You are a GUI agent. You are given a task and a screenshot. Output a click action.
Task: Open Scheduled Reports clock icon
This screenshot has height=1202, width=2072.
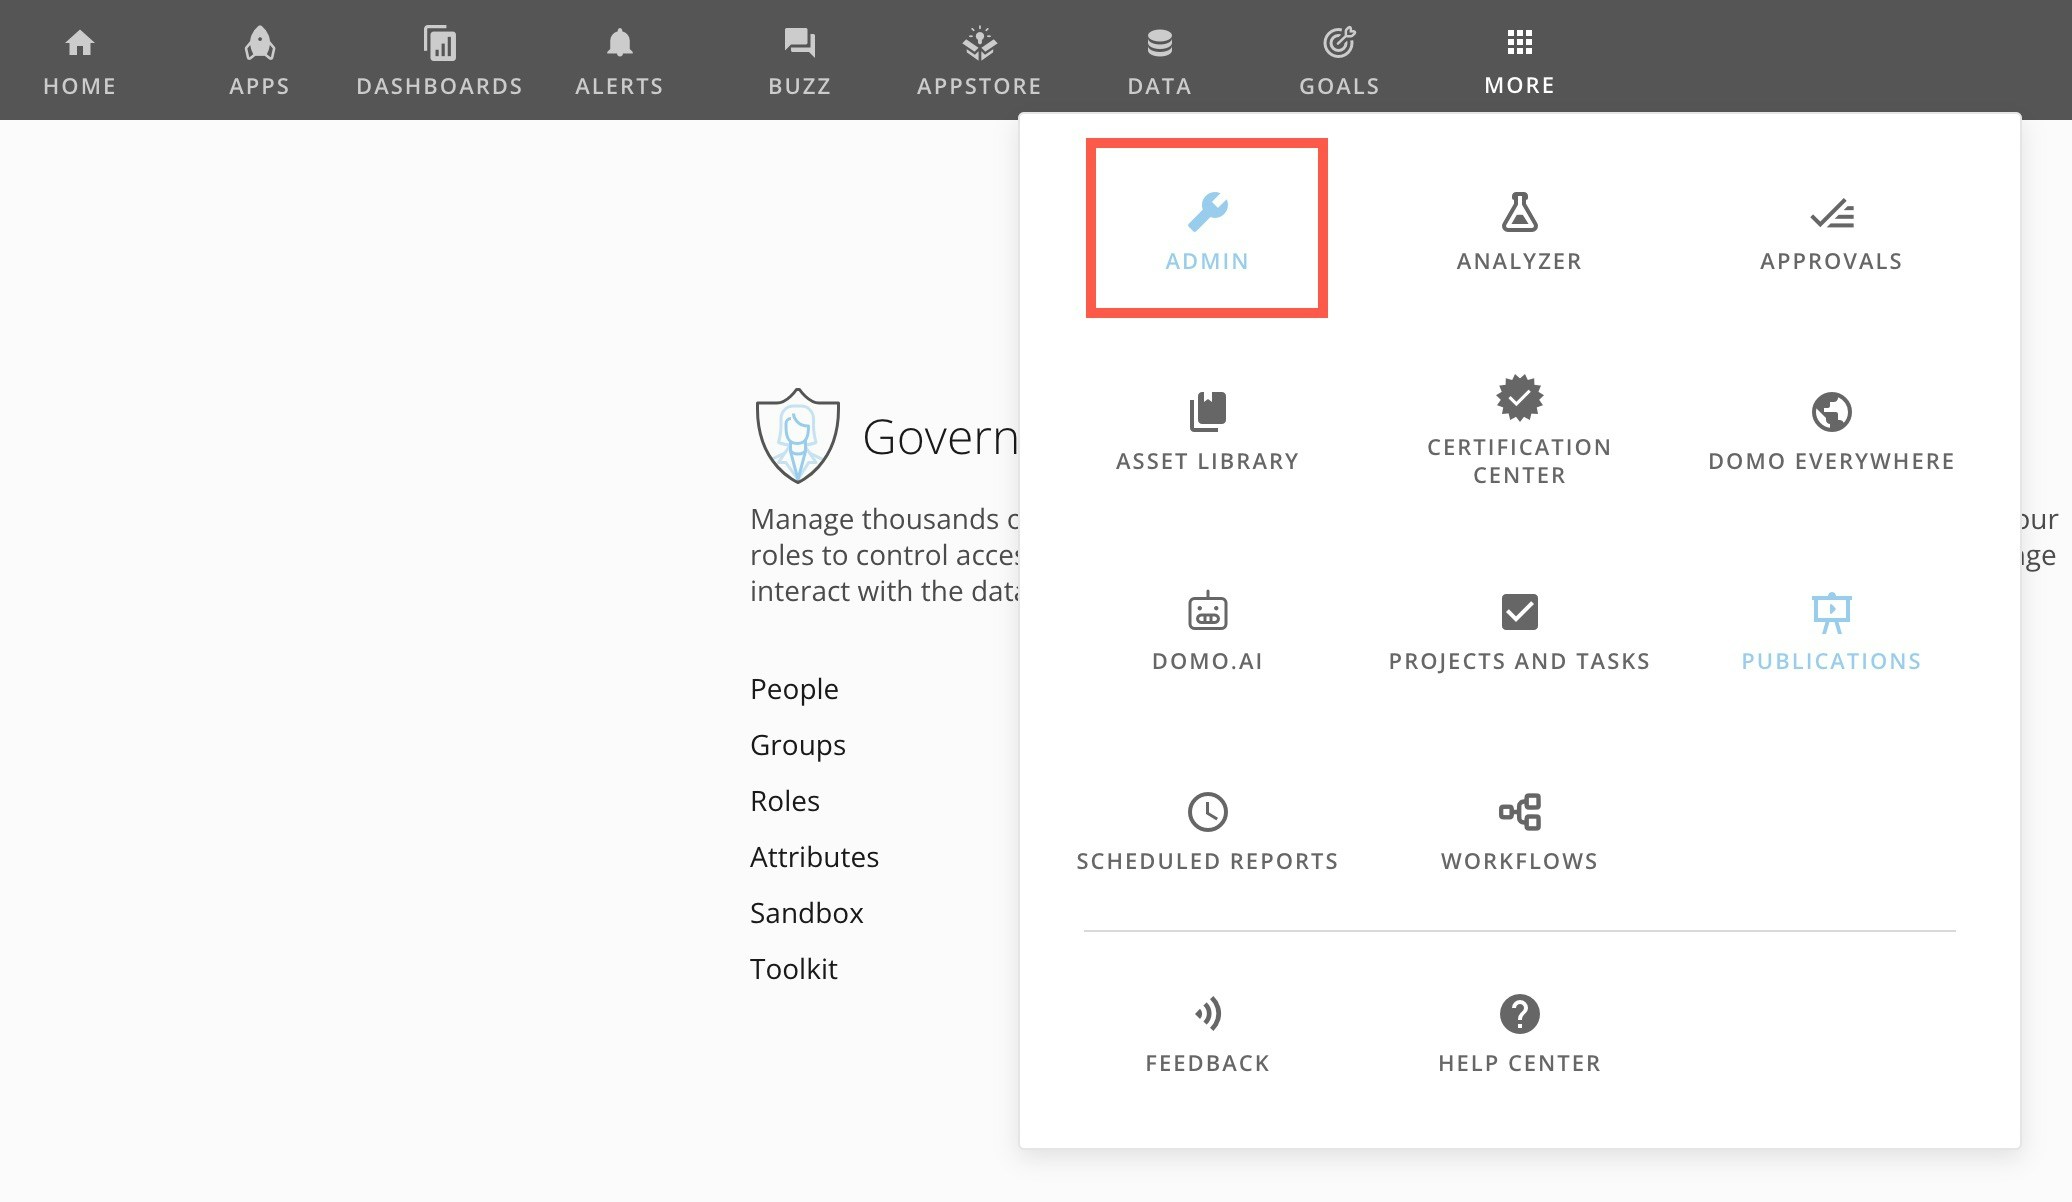coord(1207,812)
